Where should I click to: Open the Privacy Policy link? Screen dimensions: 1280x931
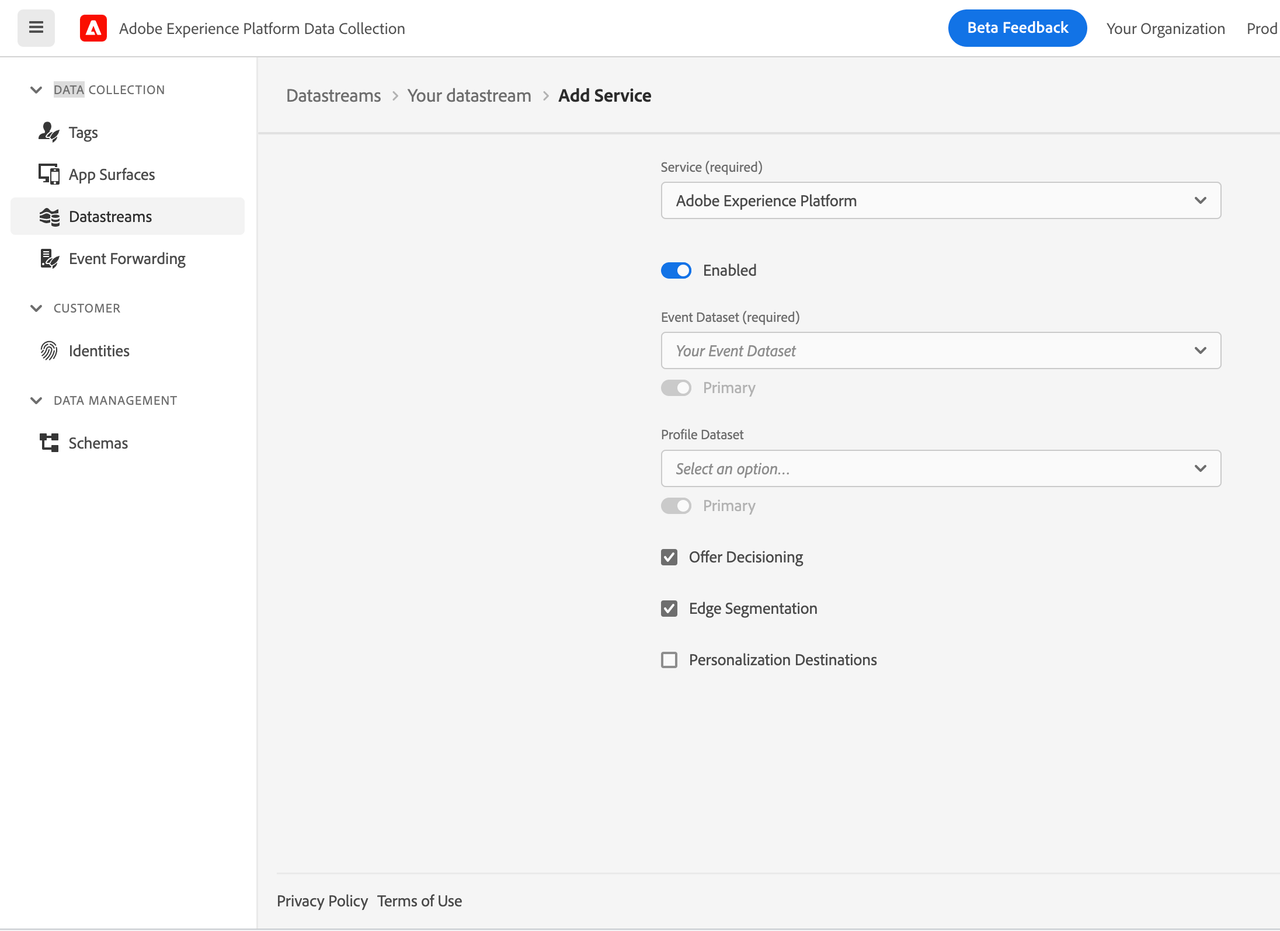click(x=322, y=901)
